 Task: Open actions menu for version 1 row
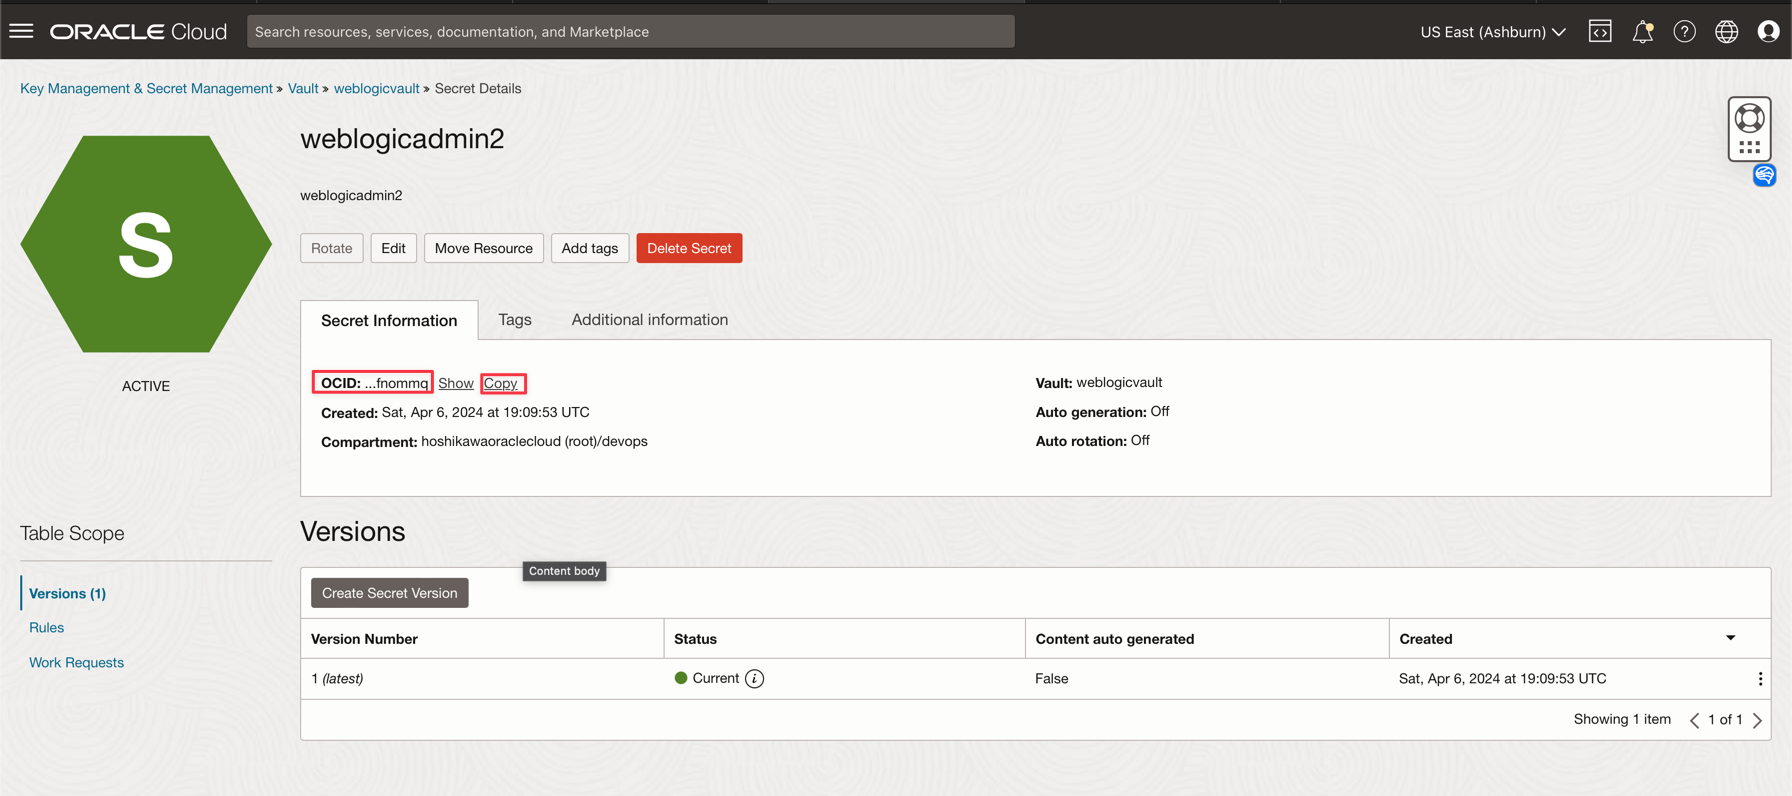[x=1760, y=679]
